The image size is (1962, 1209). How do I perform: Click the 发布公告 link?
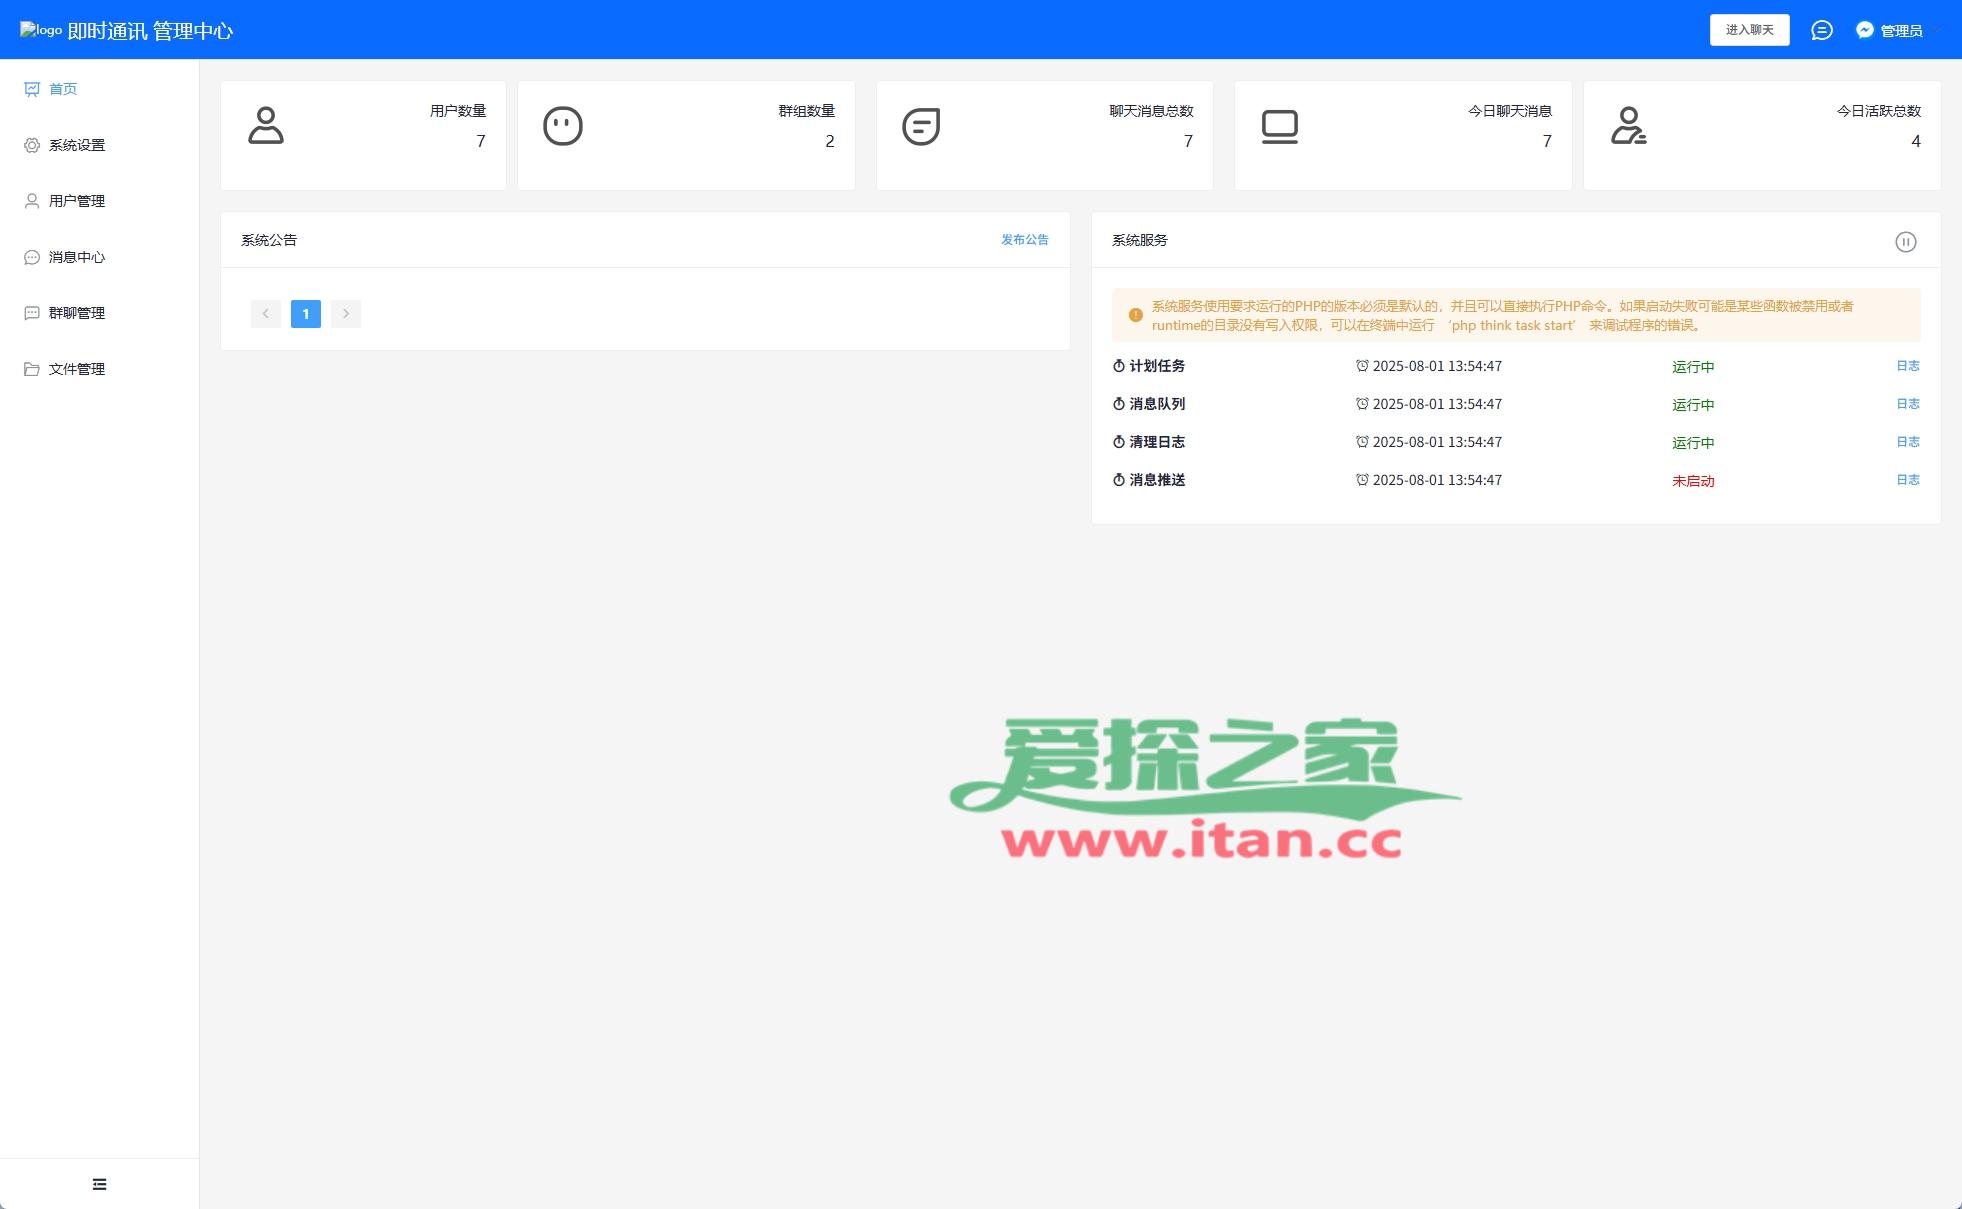point(1025,240)
